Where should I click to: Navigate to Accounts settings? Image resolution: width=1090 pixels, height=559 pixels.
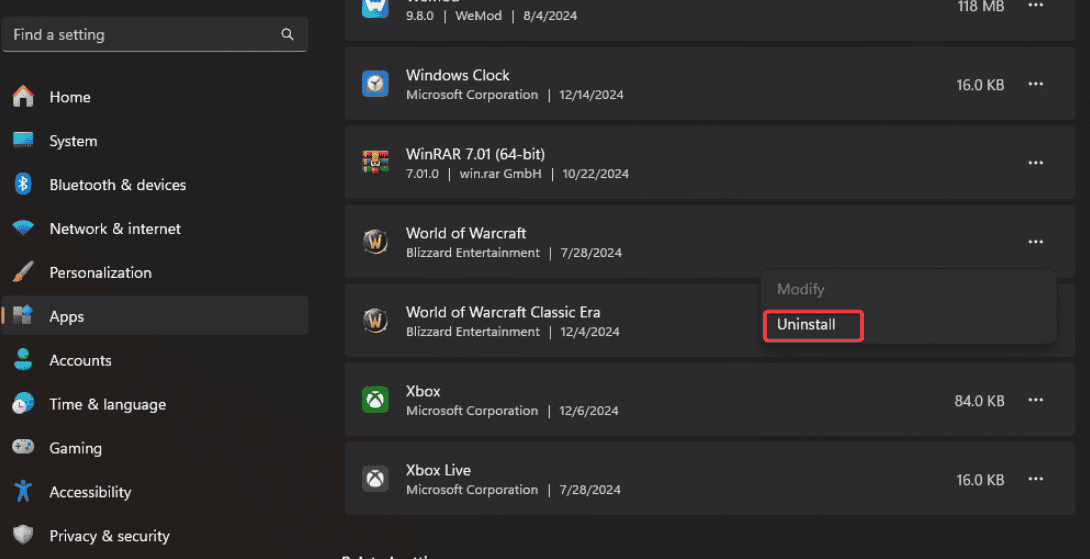pyautogui.click(x=80, y=361)
